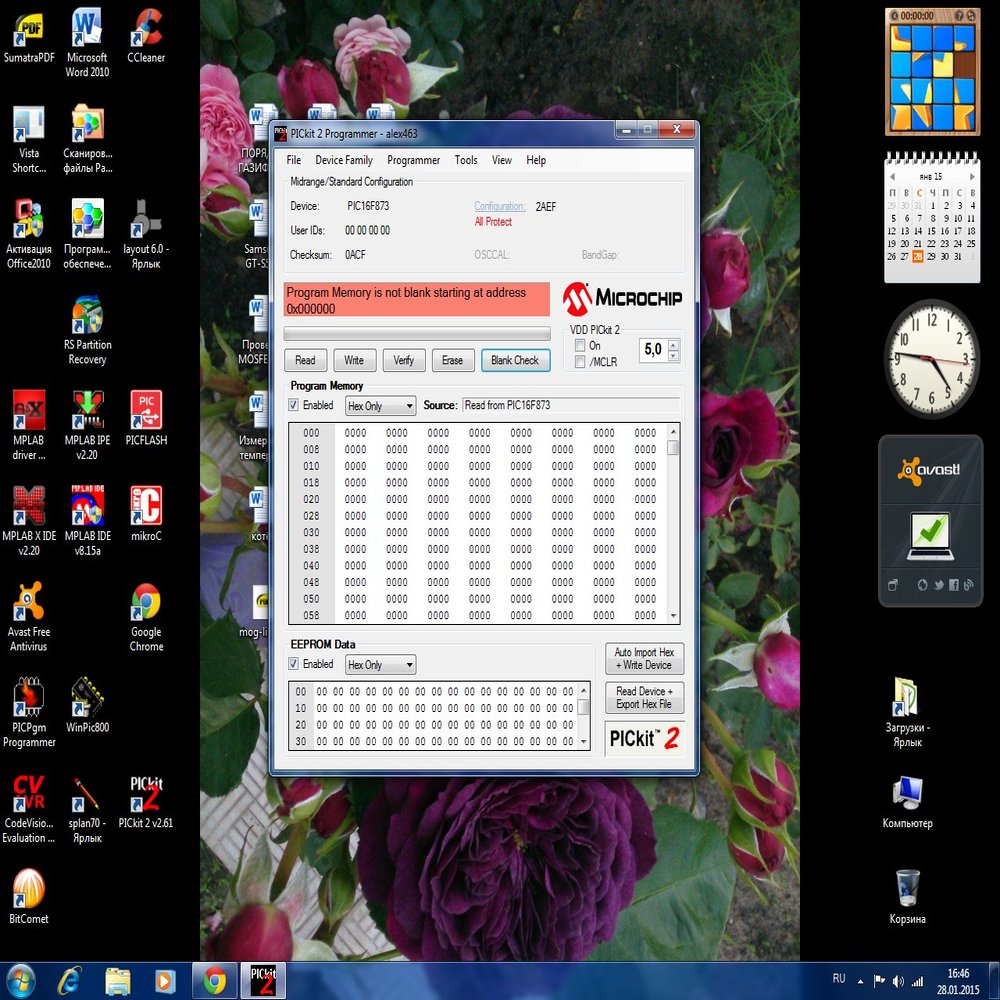Image resolution: width=1000 pixels, height=1000 pixels.
Task: Toggle the /MCLR checkbox
Action: [580, 362]
